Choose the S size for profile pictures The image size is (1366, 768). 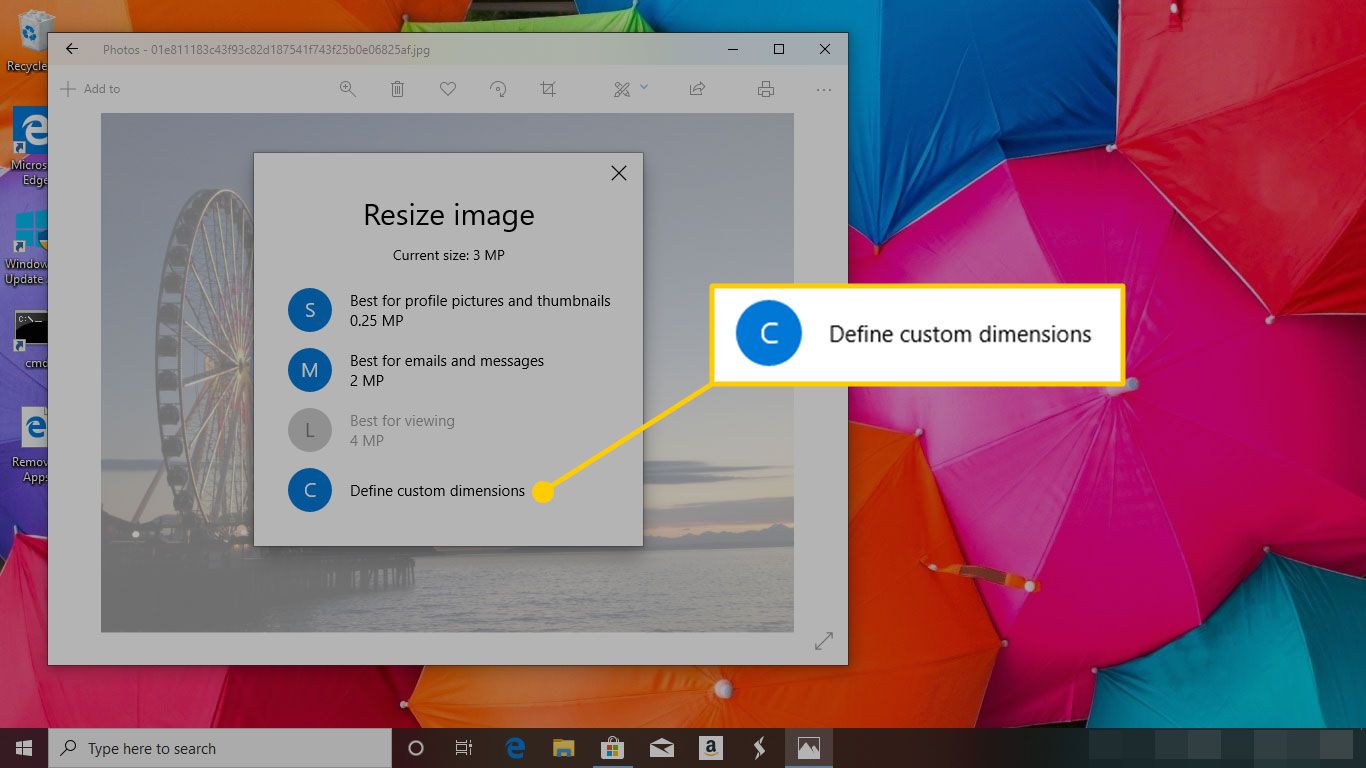point(450,310)
